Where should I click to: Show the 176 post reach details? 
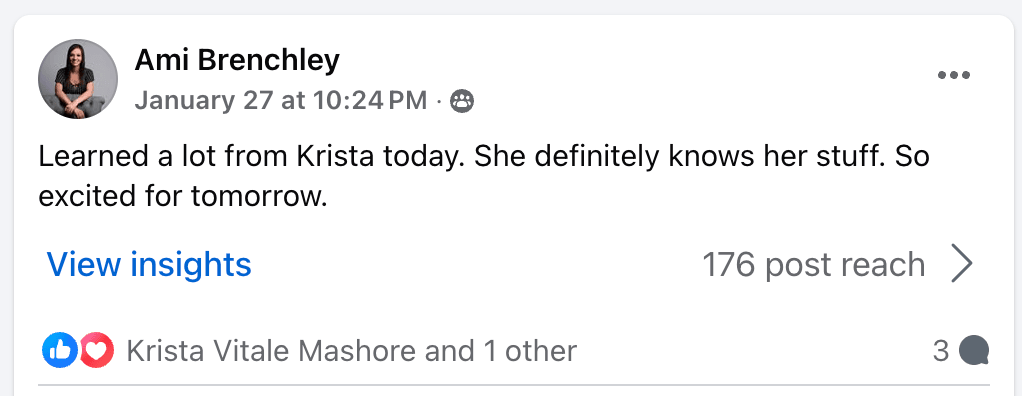pos(813,265)
